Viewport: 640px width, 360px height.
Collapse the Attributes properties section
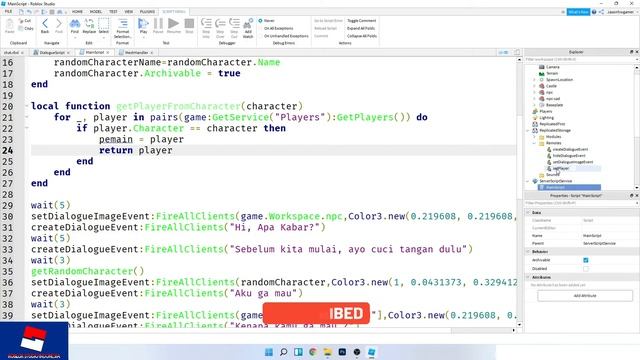(528, 277)
